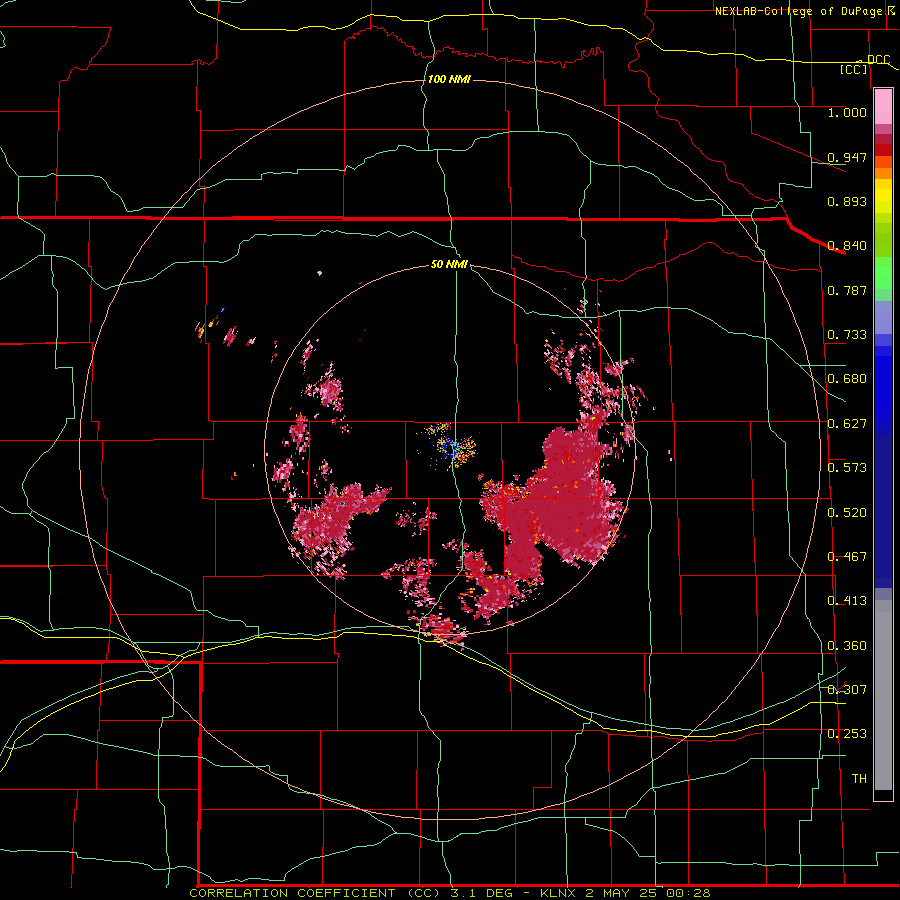Pick the gray lower color bar segment
Screen dimensions: 900x900
click(883, 695)
